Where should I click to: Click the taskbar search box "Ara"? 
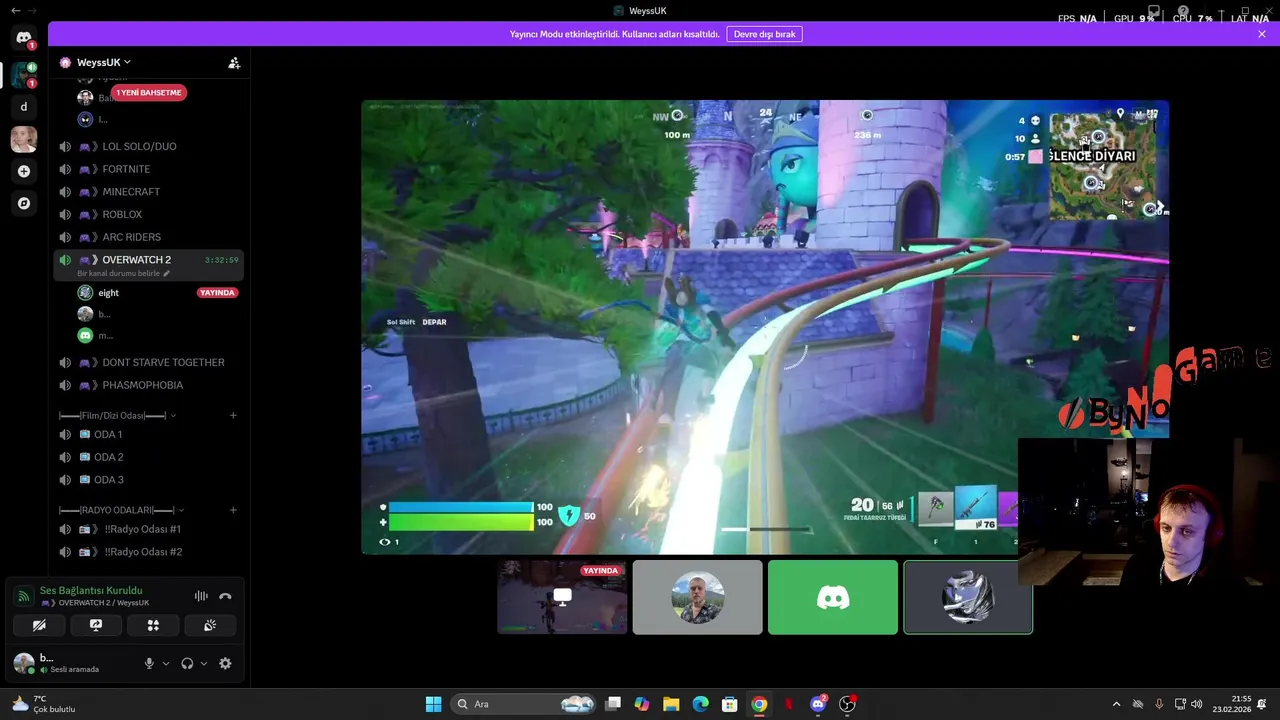pos(525,704)
